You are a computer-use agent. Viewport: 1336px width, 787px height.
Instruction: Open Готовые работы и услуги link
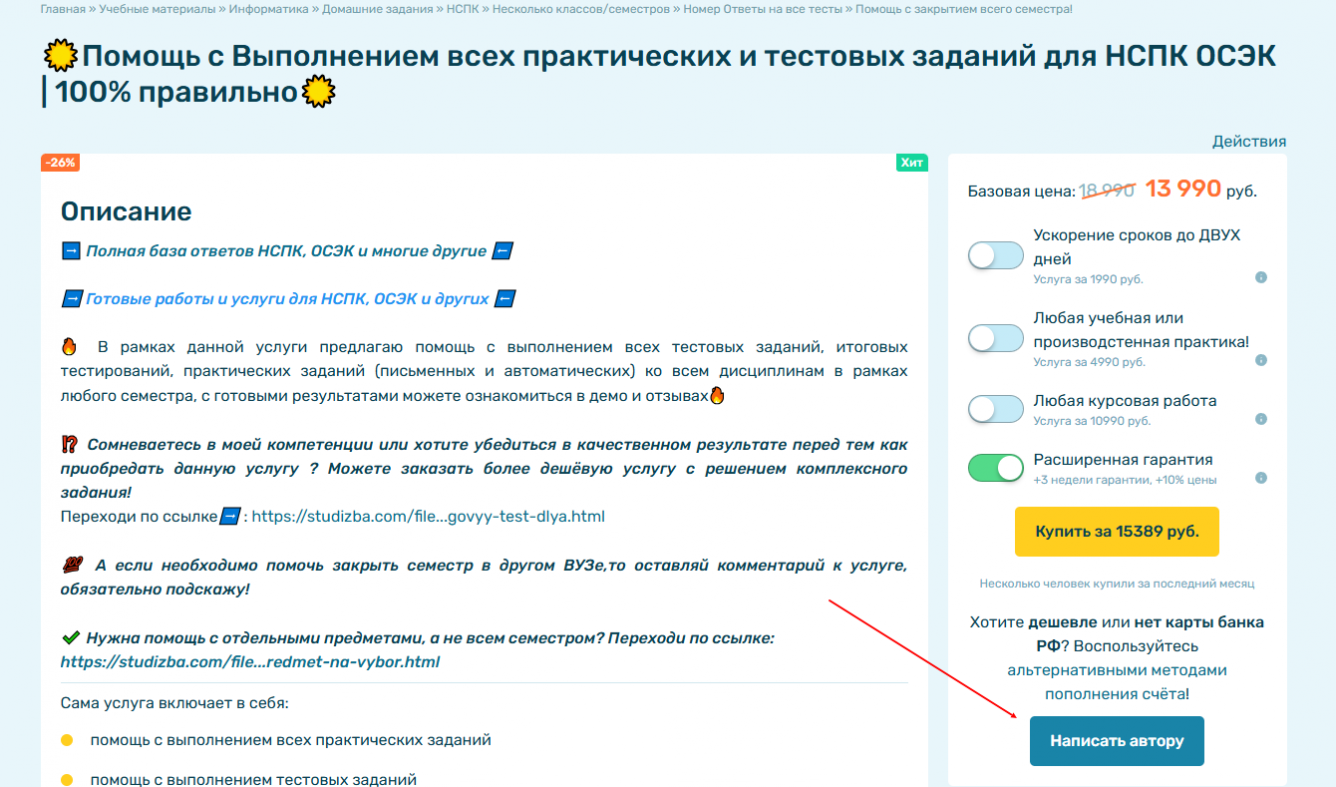coord(288,299)
